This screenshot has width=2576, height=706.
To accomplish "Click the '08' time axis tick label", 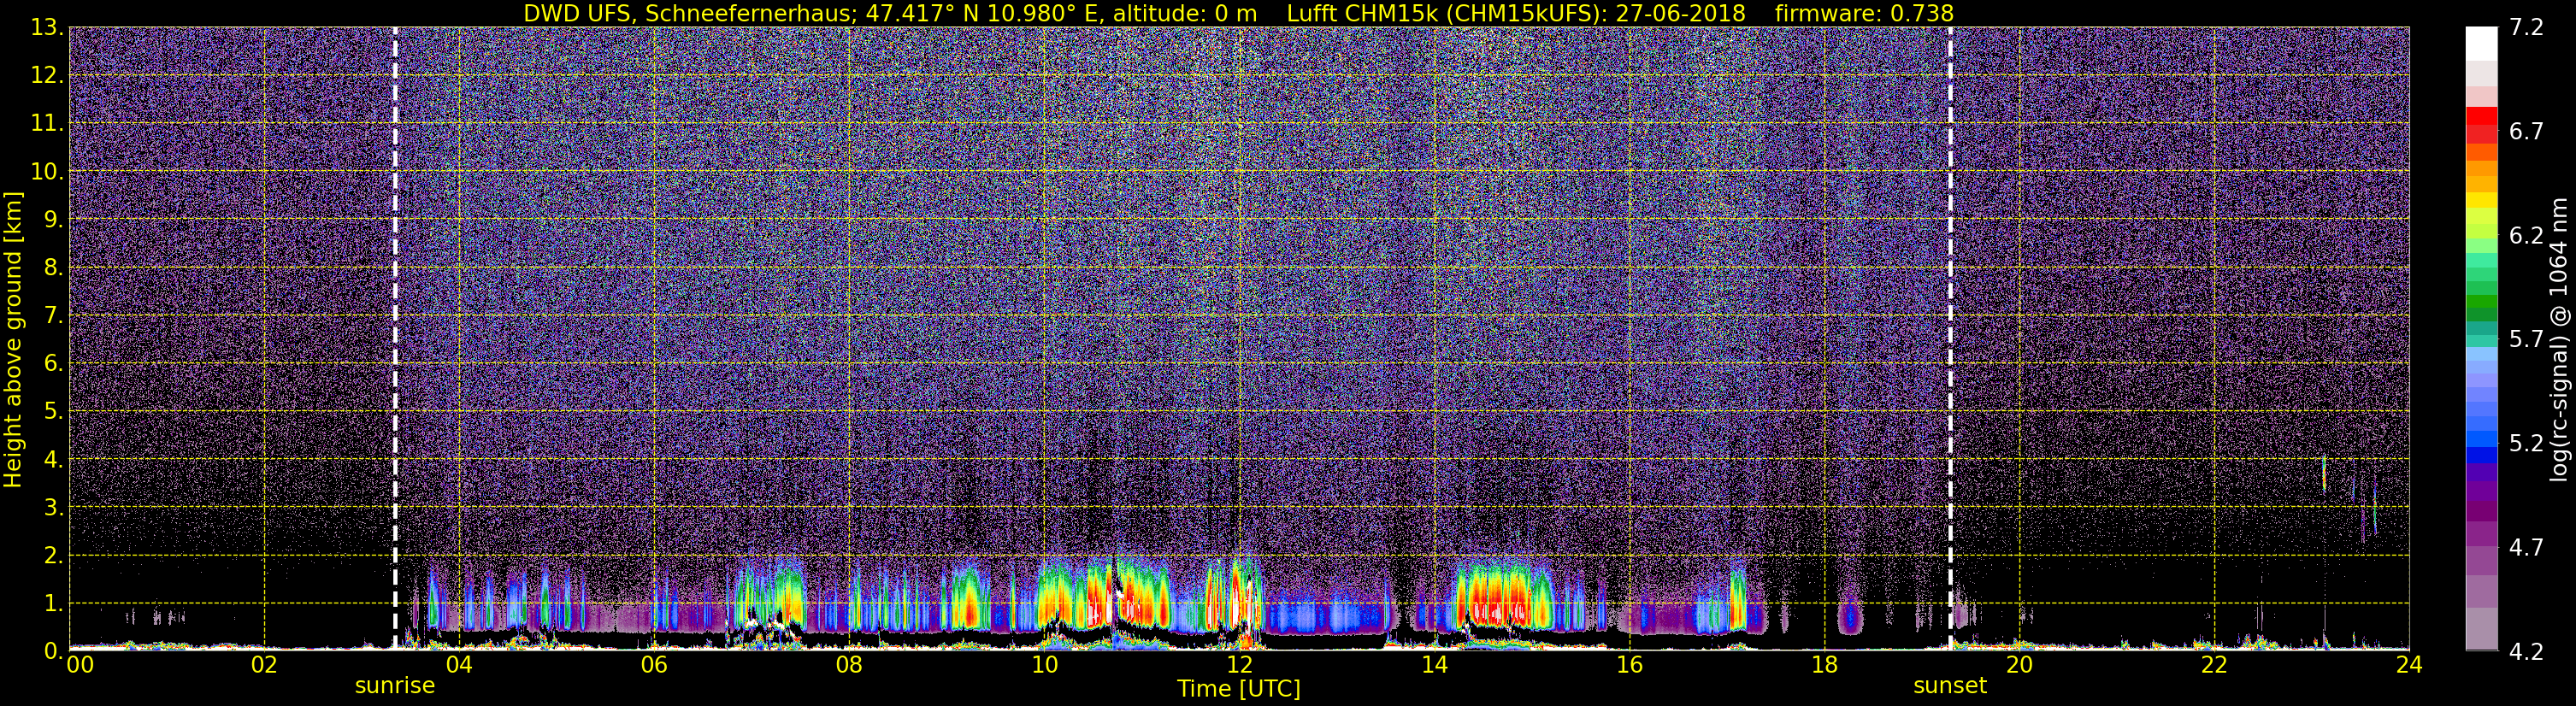I will point(849,665).
